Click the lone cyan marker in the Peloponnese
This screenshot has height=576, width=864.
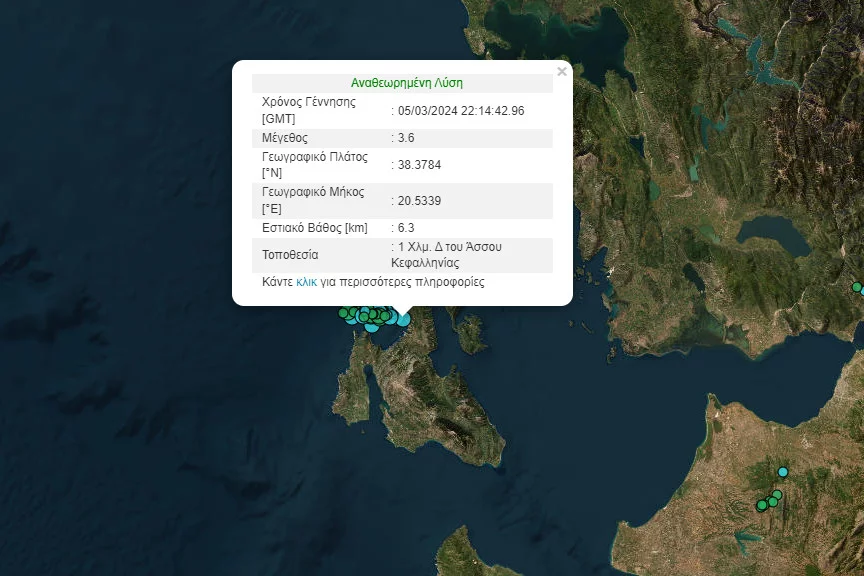783,472
